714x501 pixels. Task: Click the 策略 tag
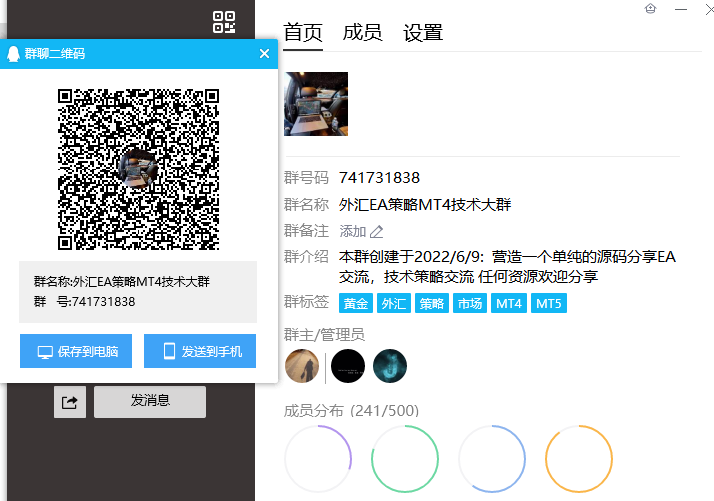(x=432, y=303)
